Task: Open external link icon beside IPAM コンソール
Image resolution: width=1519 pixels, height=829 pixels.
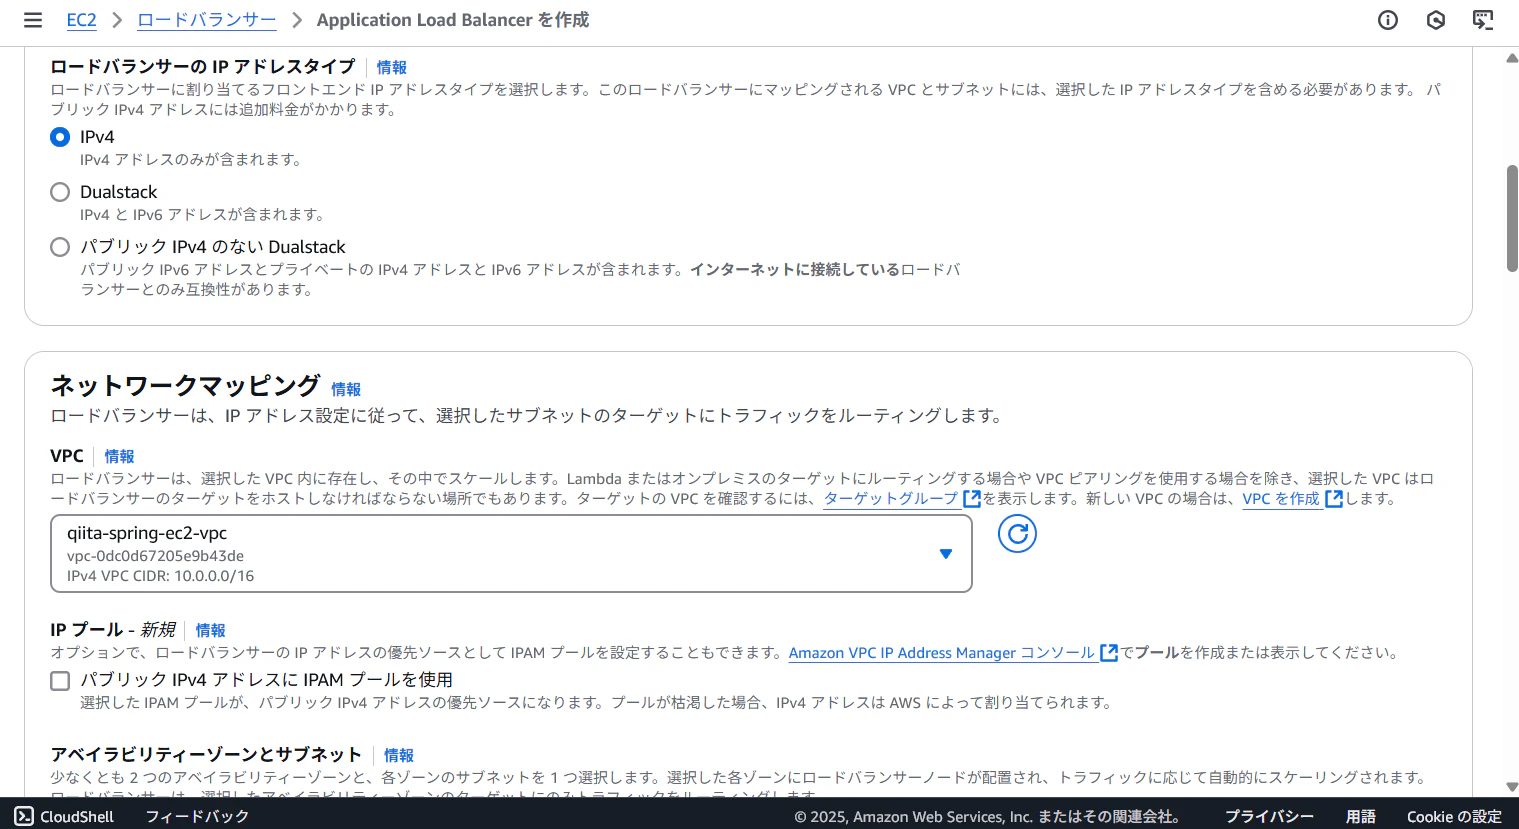Action: 1109,653
